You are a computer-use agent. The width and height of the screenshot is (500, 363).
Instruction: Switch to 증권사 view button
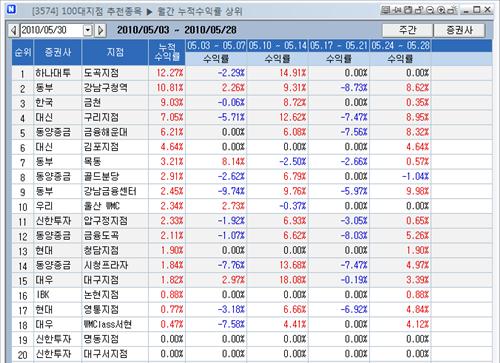tap(459, 30)
